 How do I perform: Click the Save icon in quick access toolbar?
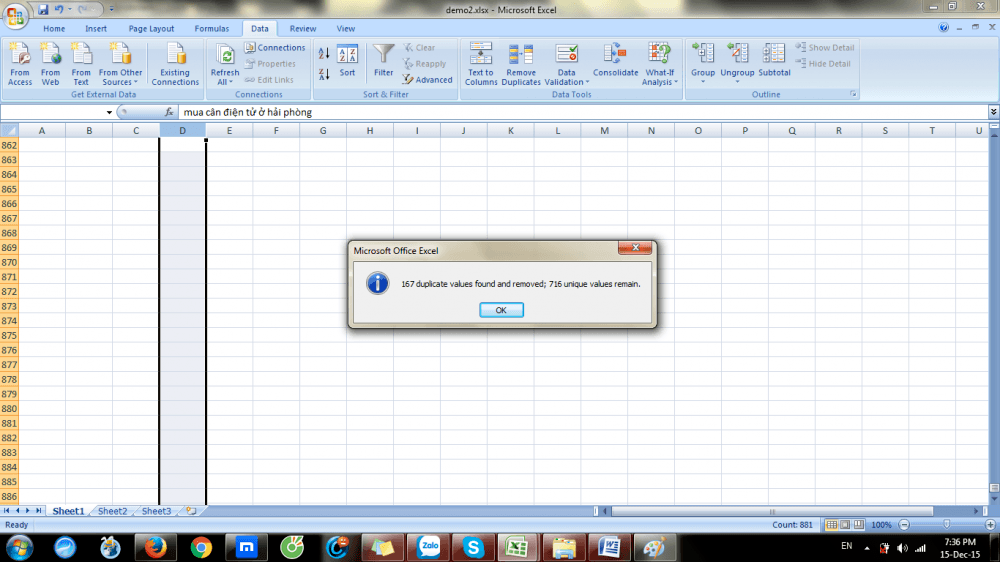pyautogui.click(x=43, y=10)
